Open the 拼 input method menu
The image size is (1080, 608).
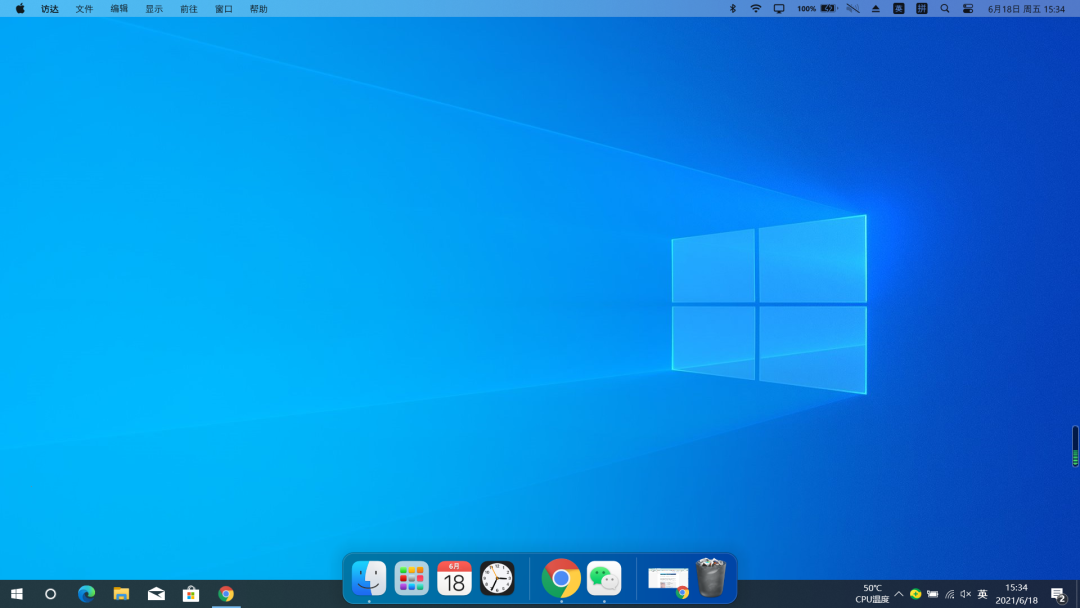tap(922, 9)
